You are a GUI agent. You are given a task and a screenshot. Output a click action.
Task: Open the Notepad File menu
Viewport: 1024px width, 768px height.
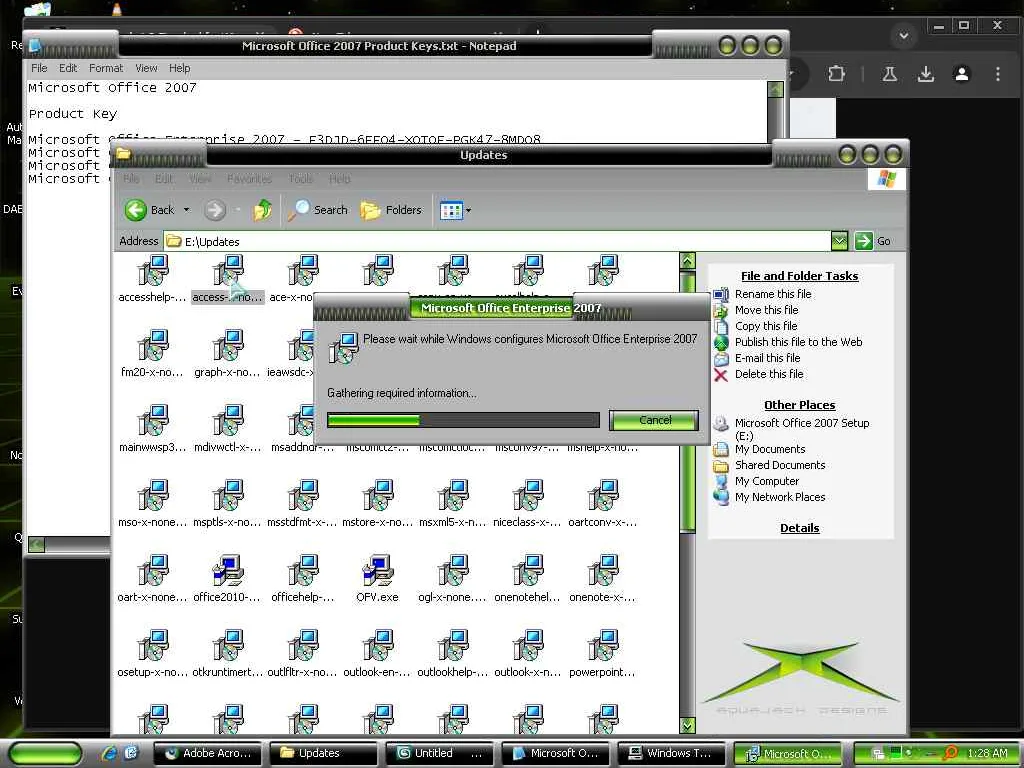(x=39, y=68)
